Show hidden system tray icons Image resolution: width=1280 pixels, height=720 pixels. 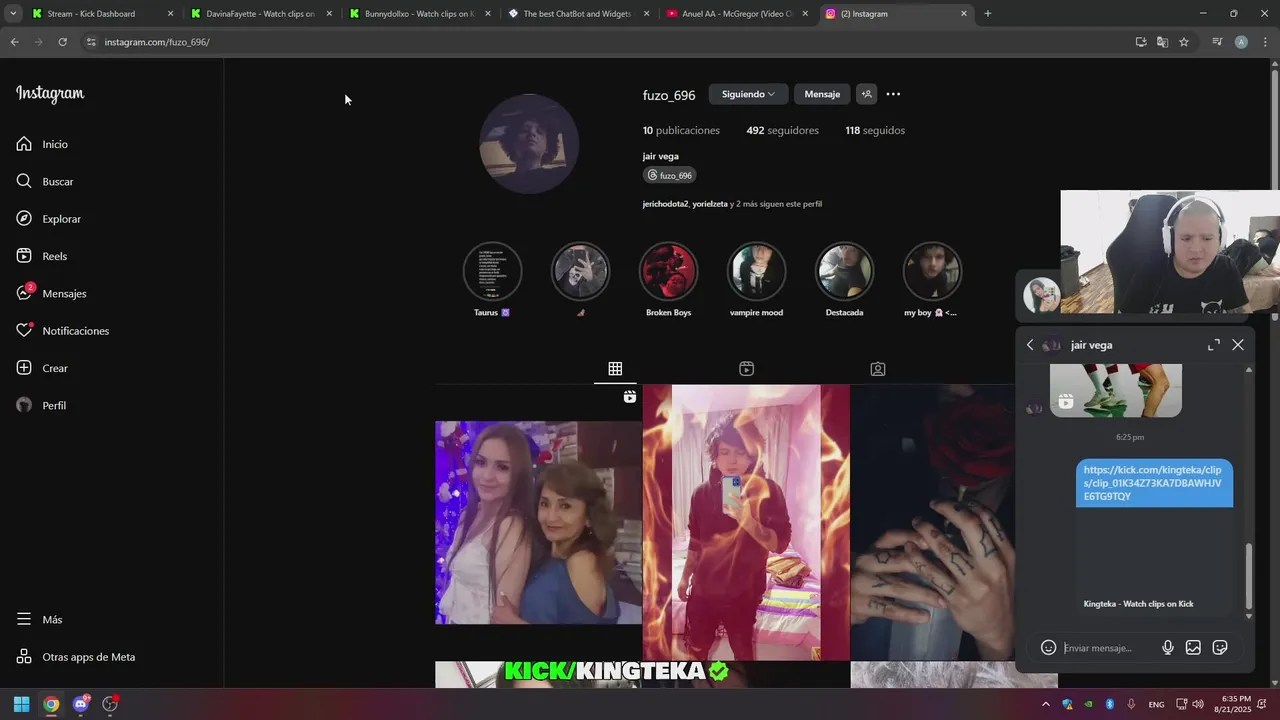1046,704
